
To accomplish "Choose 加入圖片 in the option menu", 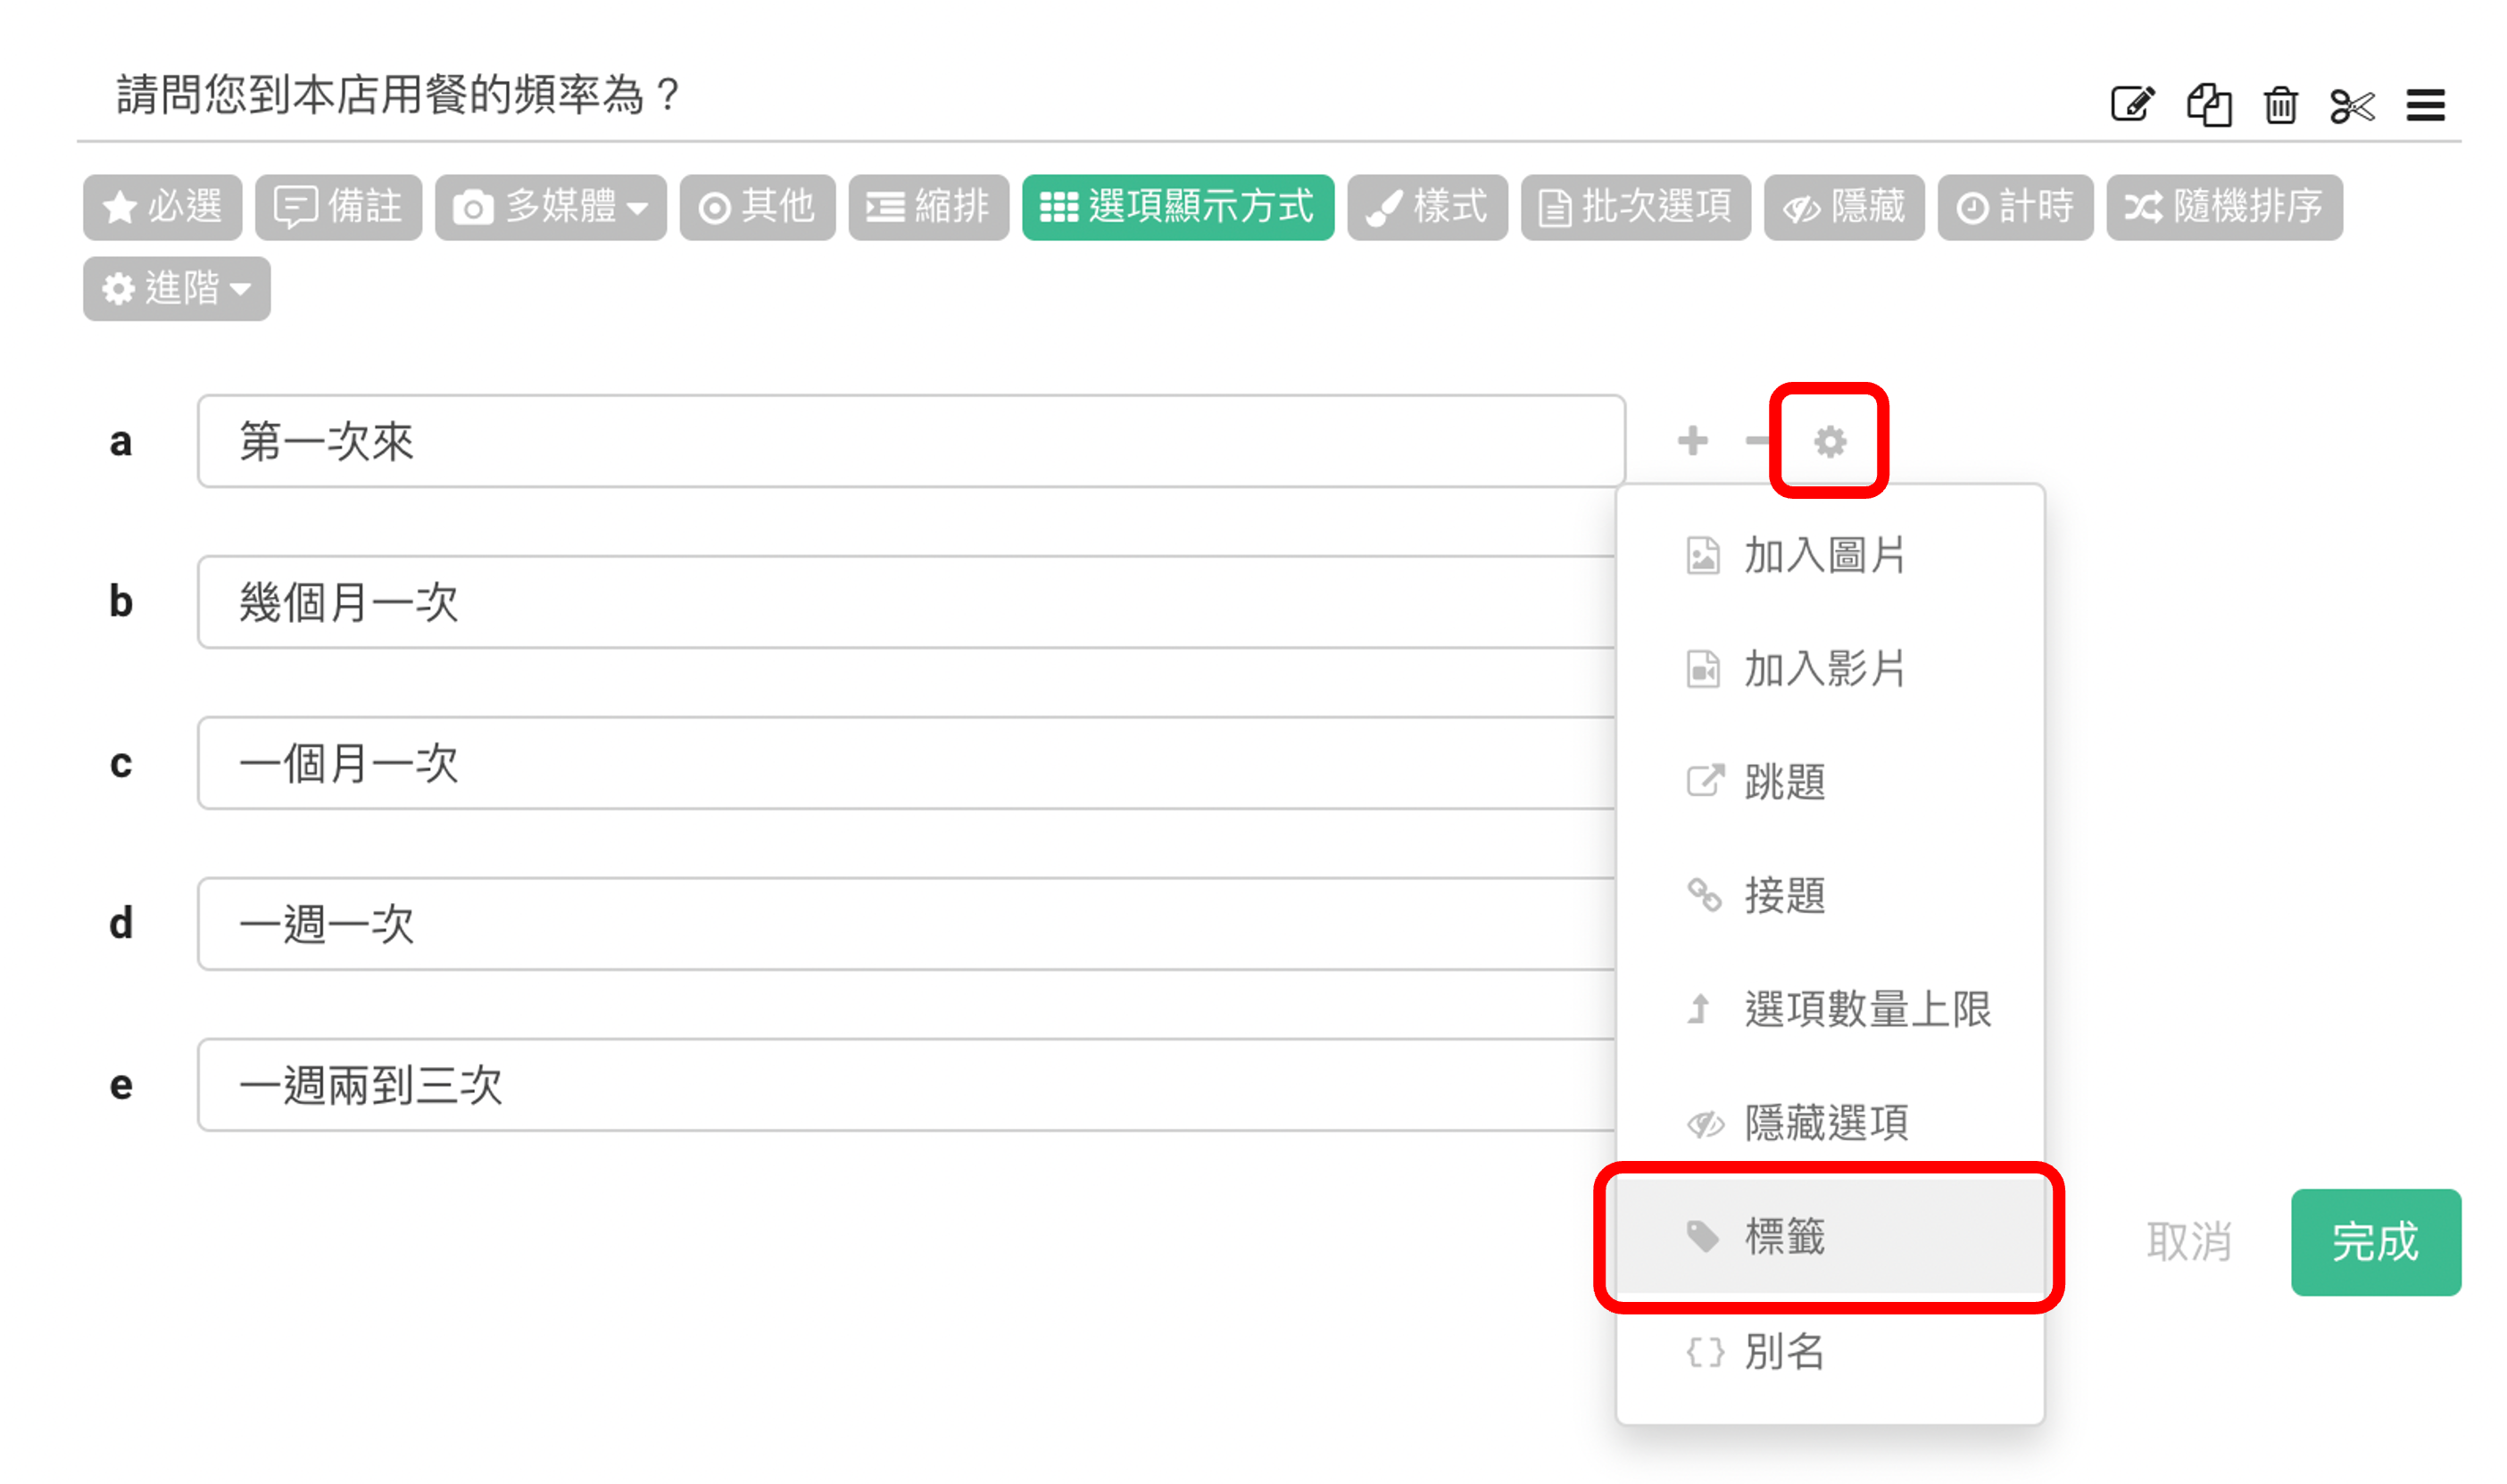I will click(x=1824, y=556).
